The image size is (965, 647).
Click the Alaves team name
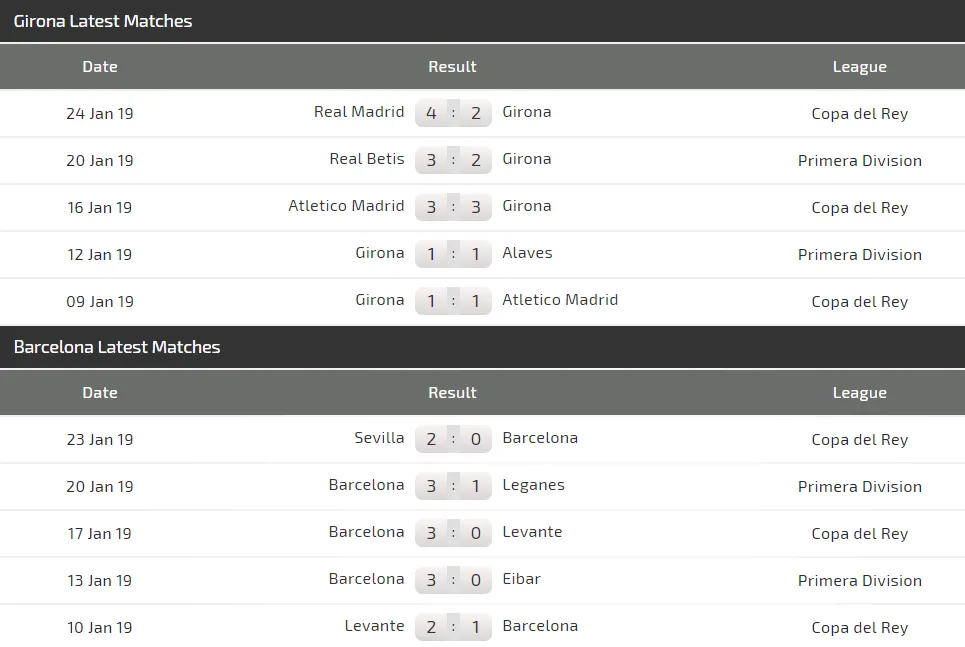(x=527, y=253)
